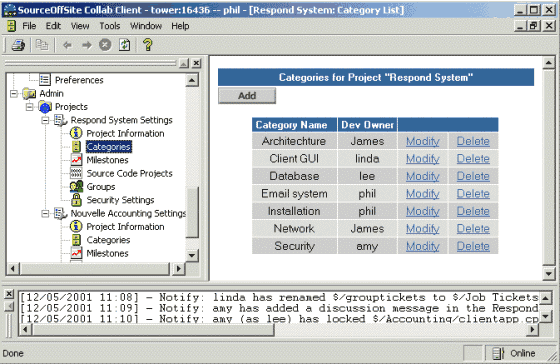Open the File menu

click(x=29, y=26)
